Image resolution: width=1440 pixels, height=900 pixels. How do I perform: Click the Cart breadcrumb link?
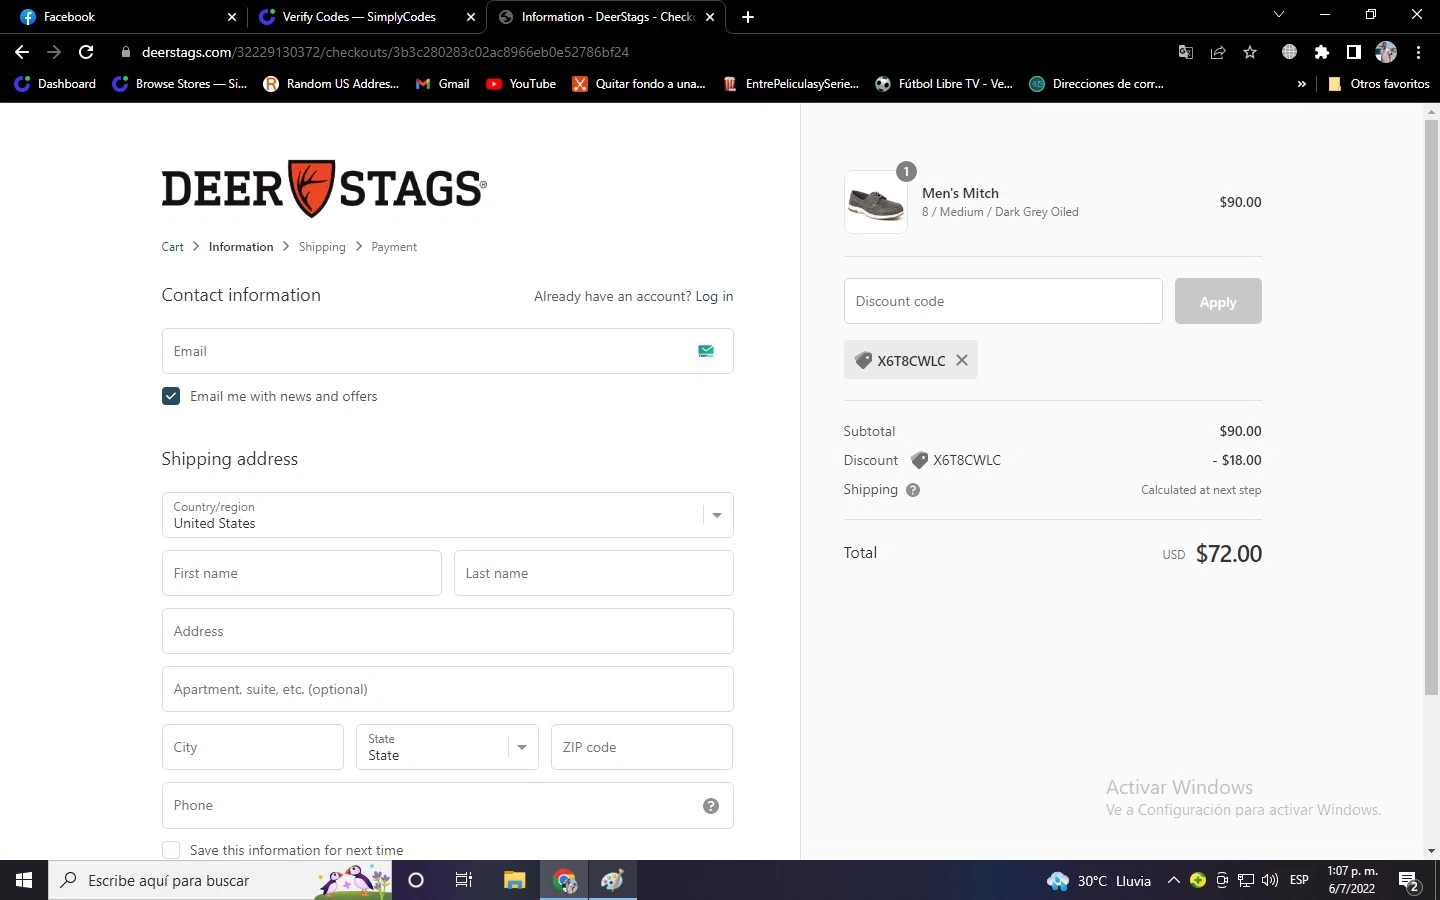[172, 247]
